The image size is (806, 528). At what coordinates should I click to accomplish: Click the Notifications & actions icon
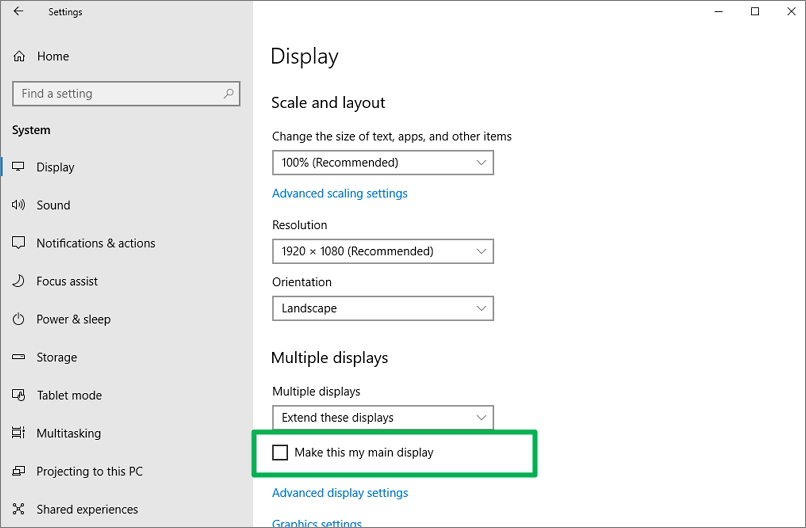(x=18, y=243)
